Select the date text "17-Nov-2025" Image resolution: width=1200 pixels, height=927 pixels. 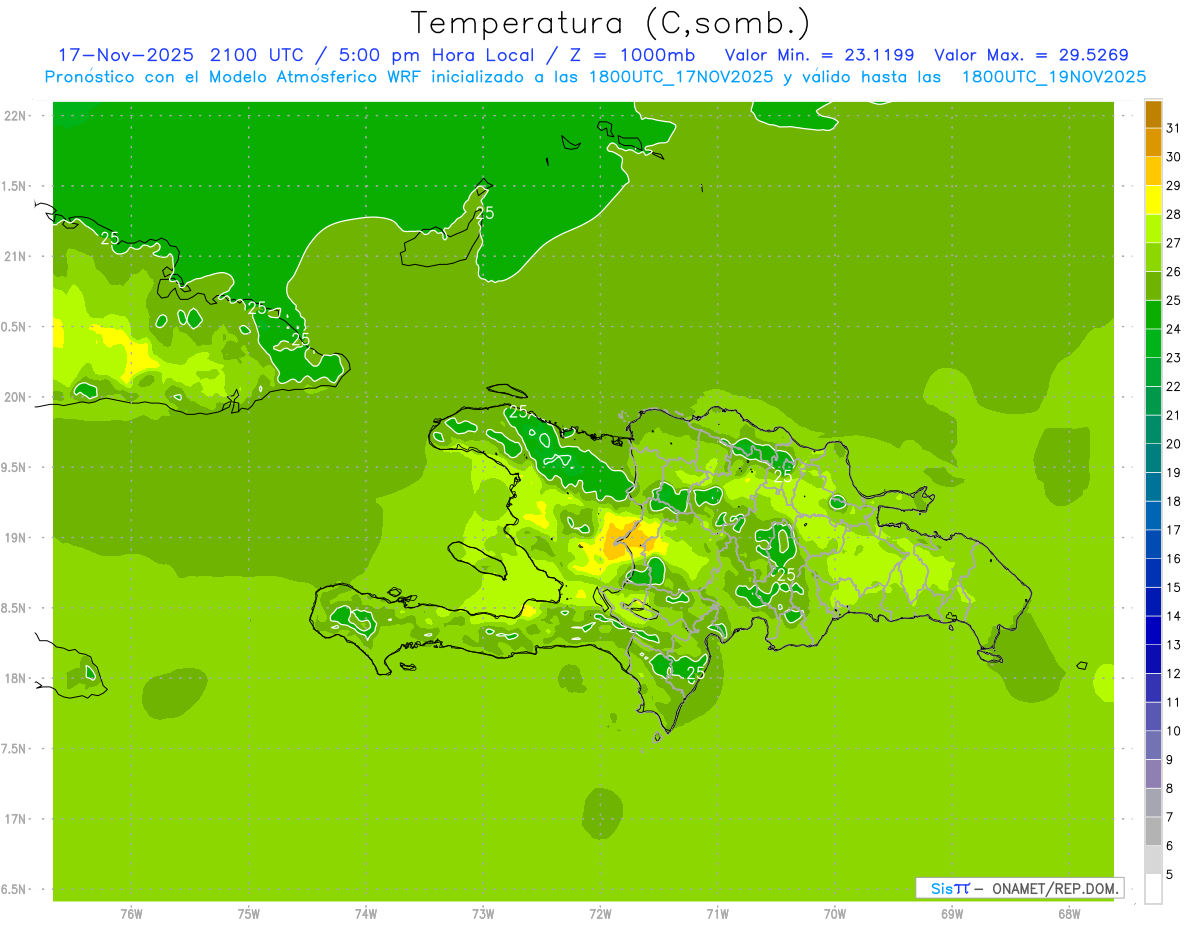coord(126,55)
